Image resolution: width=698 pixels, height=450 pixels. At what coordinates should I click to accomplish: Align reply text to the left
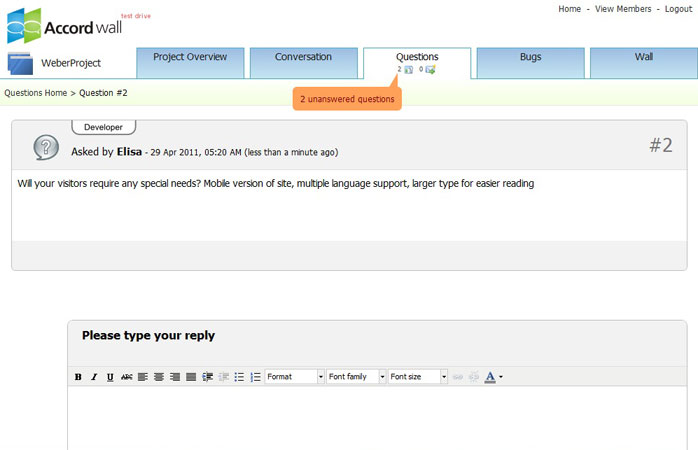pyautogui.click(x=143, y=377)
